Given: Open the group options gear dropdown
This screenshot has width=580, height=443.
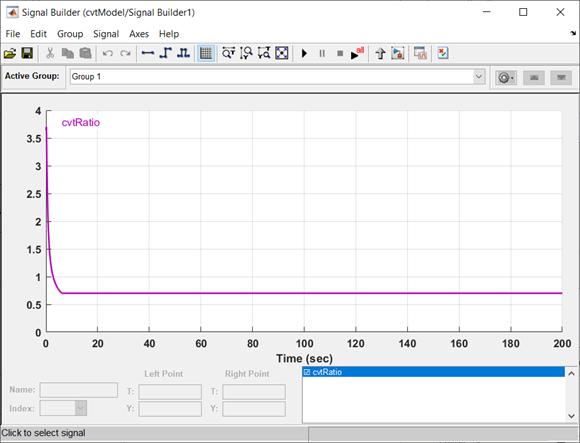Looking at the screenshot, I should coord(506,78).
